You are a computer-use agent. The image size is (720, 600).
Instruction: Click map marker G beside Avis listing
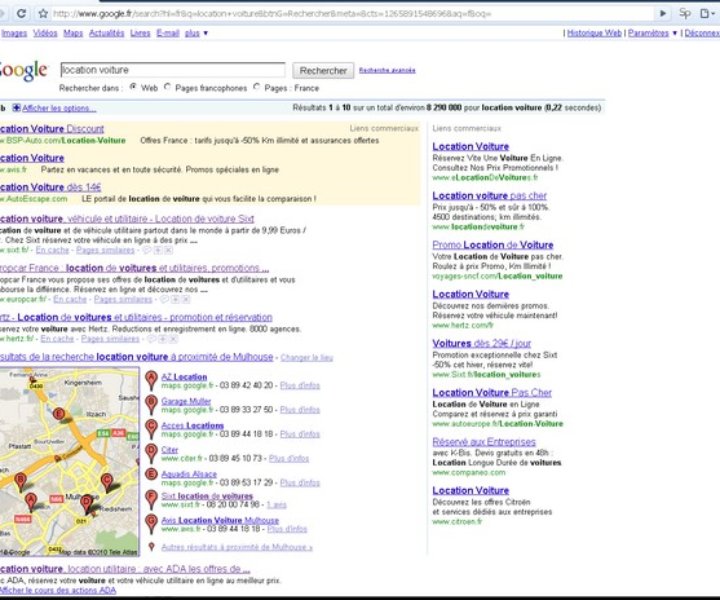(x=151, y=523)
